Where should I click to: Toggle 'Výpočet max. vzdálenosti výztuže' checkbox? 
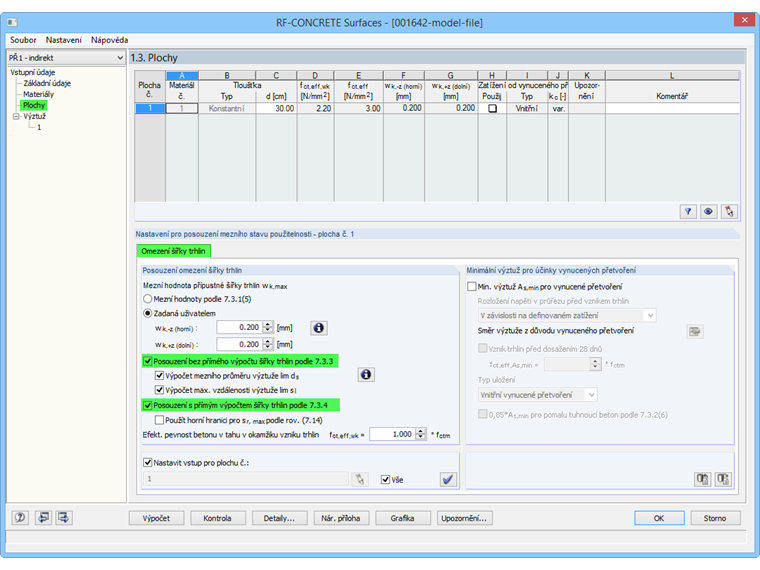[x=159, y=390]
